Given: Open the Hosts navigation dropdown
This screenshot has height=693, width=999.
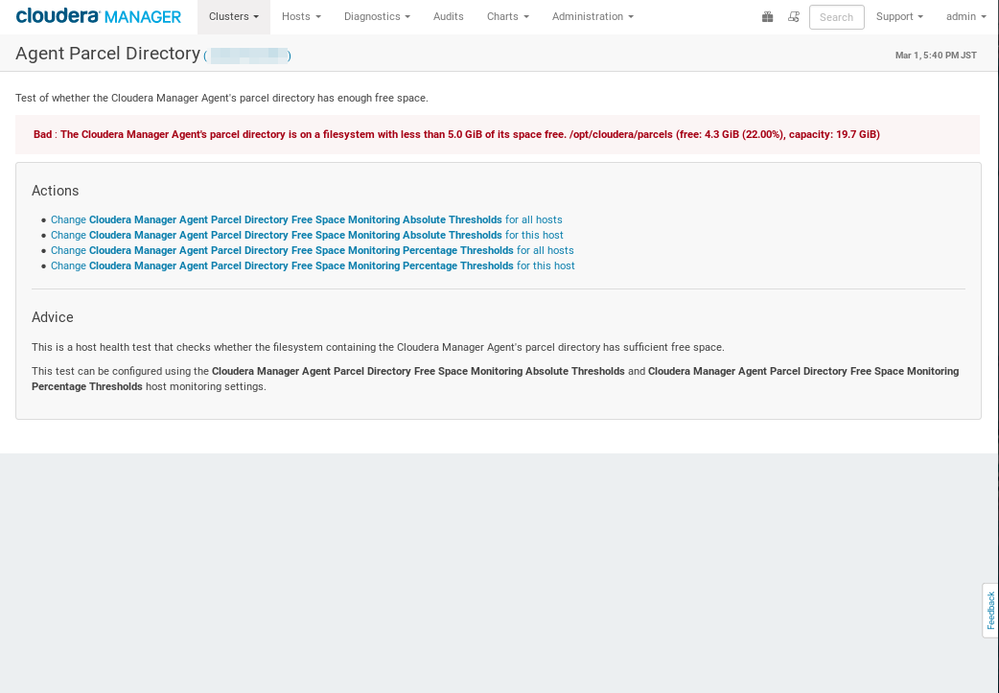Looking at the screenshot, I should tap(300, 16).
